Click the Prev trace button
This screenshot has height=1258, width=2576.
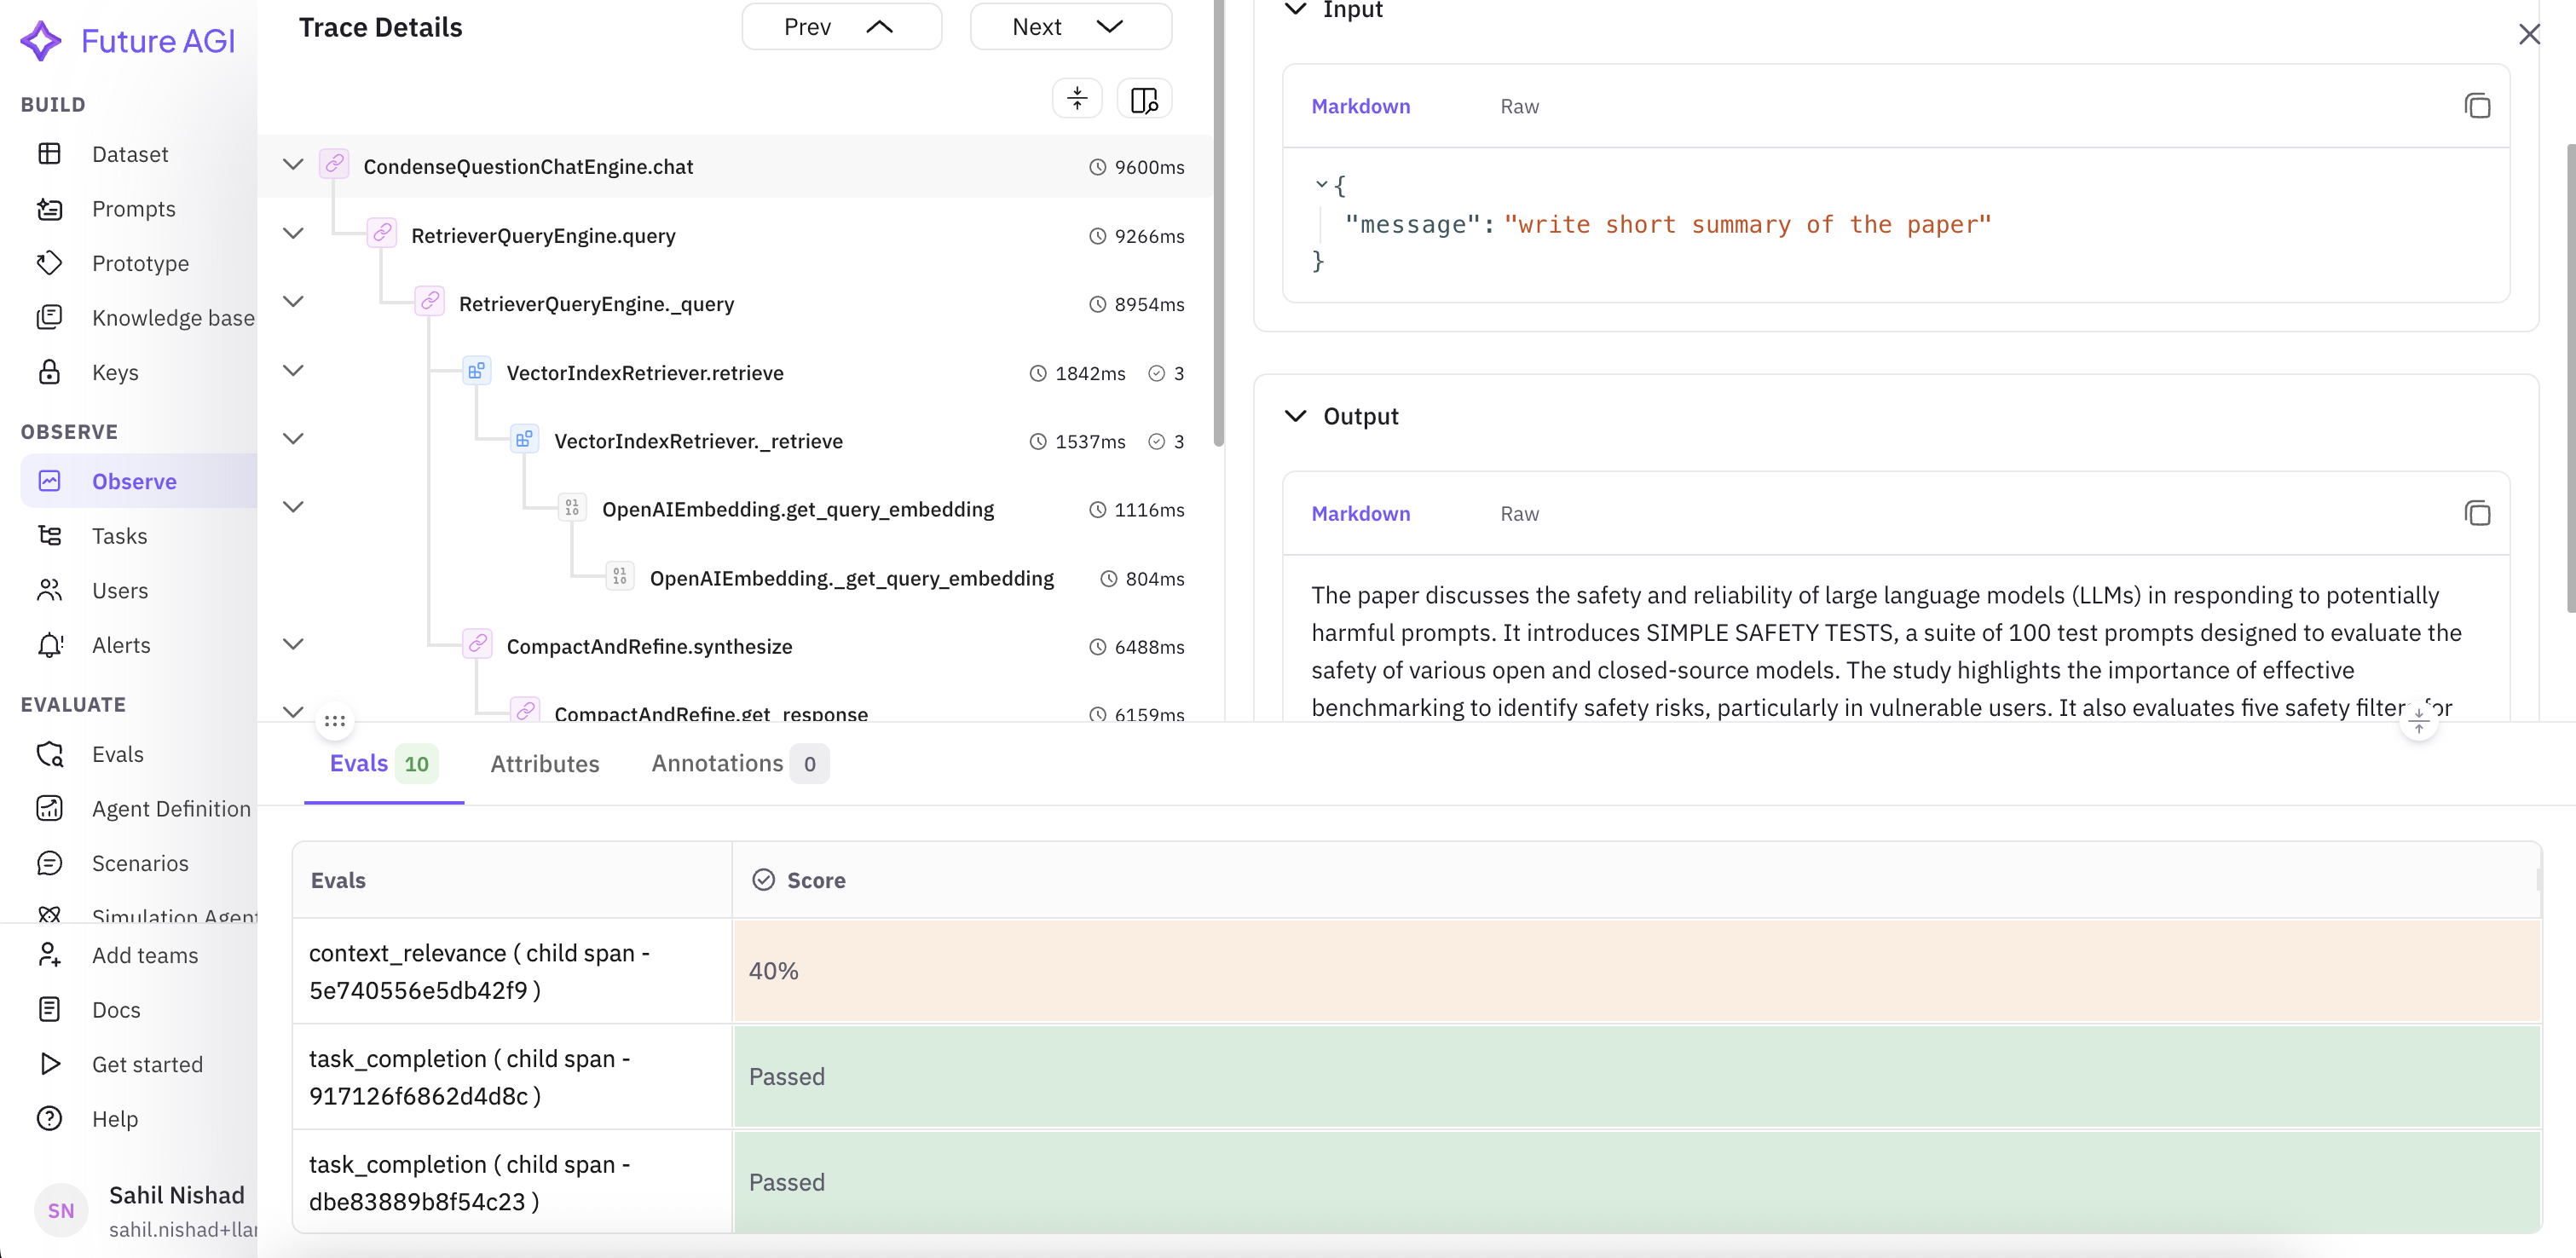(841, 26)
